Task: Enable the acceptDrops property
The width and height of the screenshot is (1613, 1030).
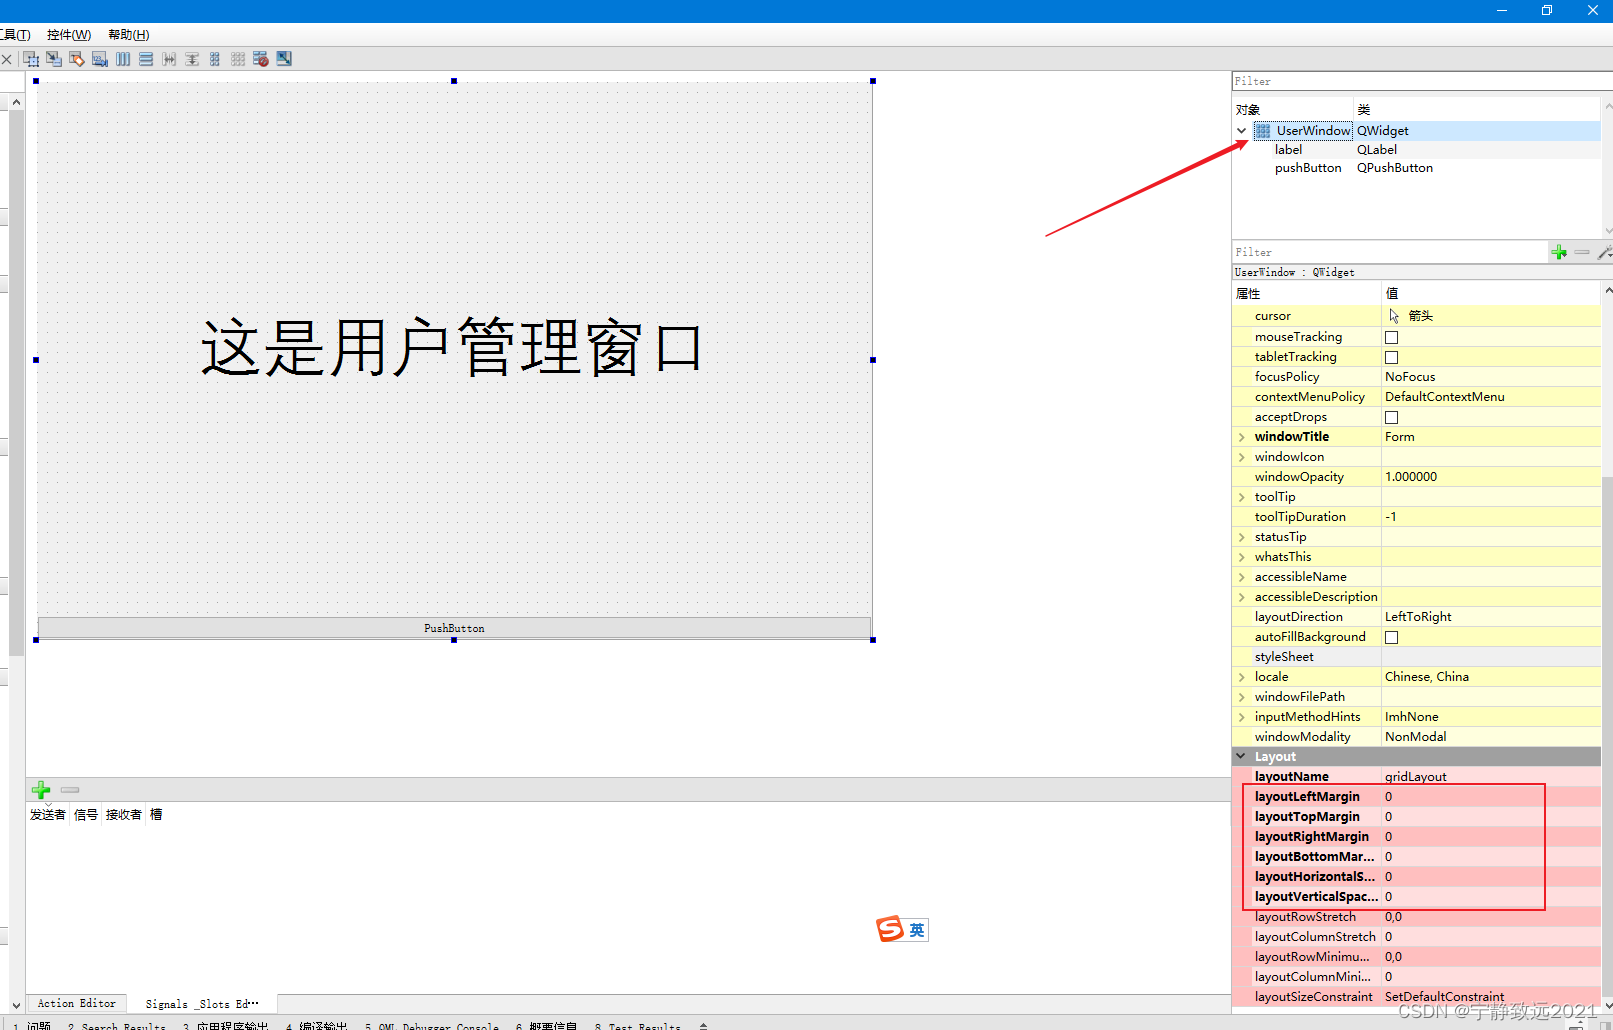Action: click(x=1391, y=417)
